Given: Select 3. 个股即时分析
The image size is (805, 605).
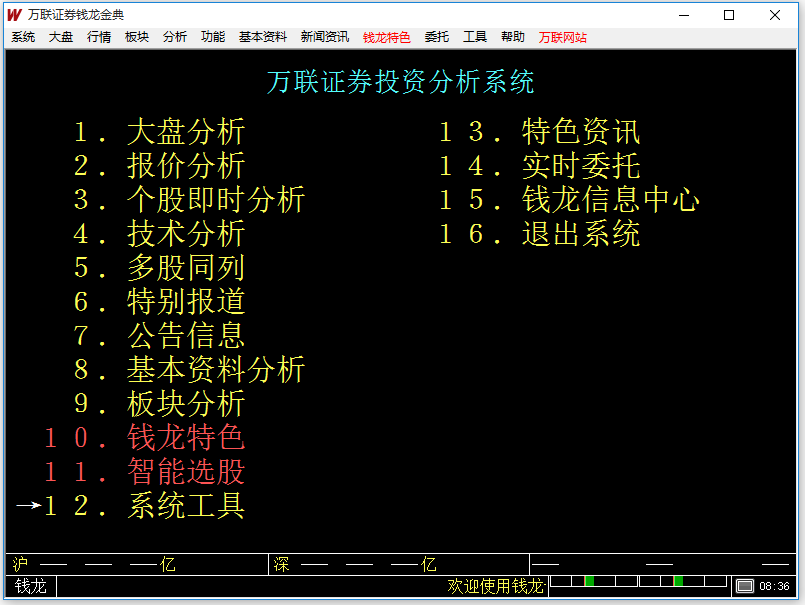Looking at the screenshot, I should pyautogui.click(x=189, y=200).
